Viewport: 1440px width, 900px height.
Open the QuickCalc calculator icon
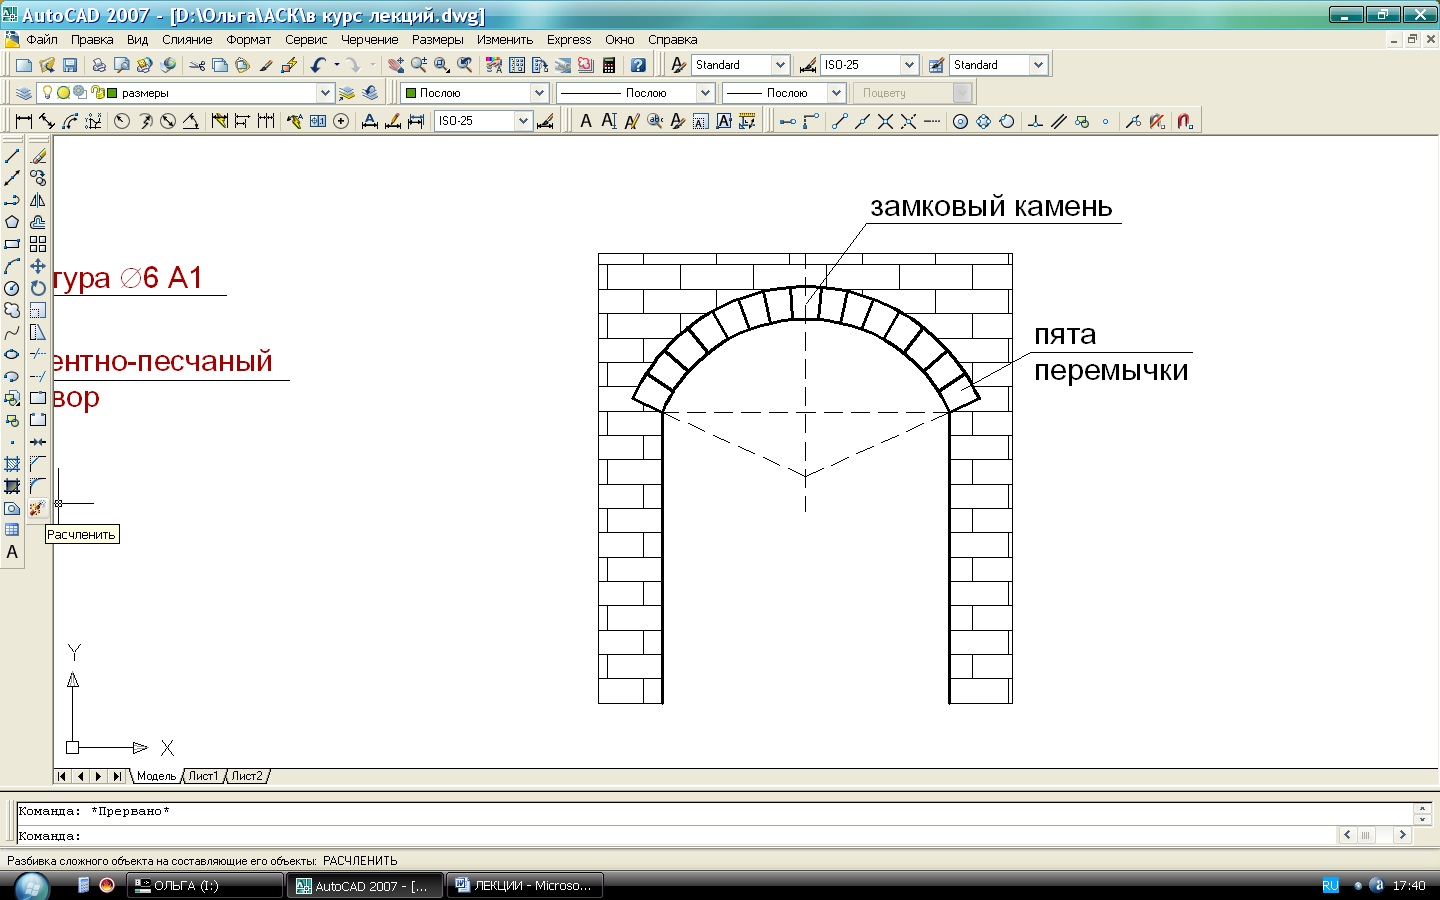pos(609,65)
